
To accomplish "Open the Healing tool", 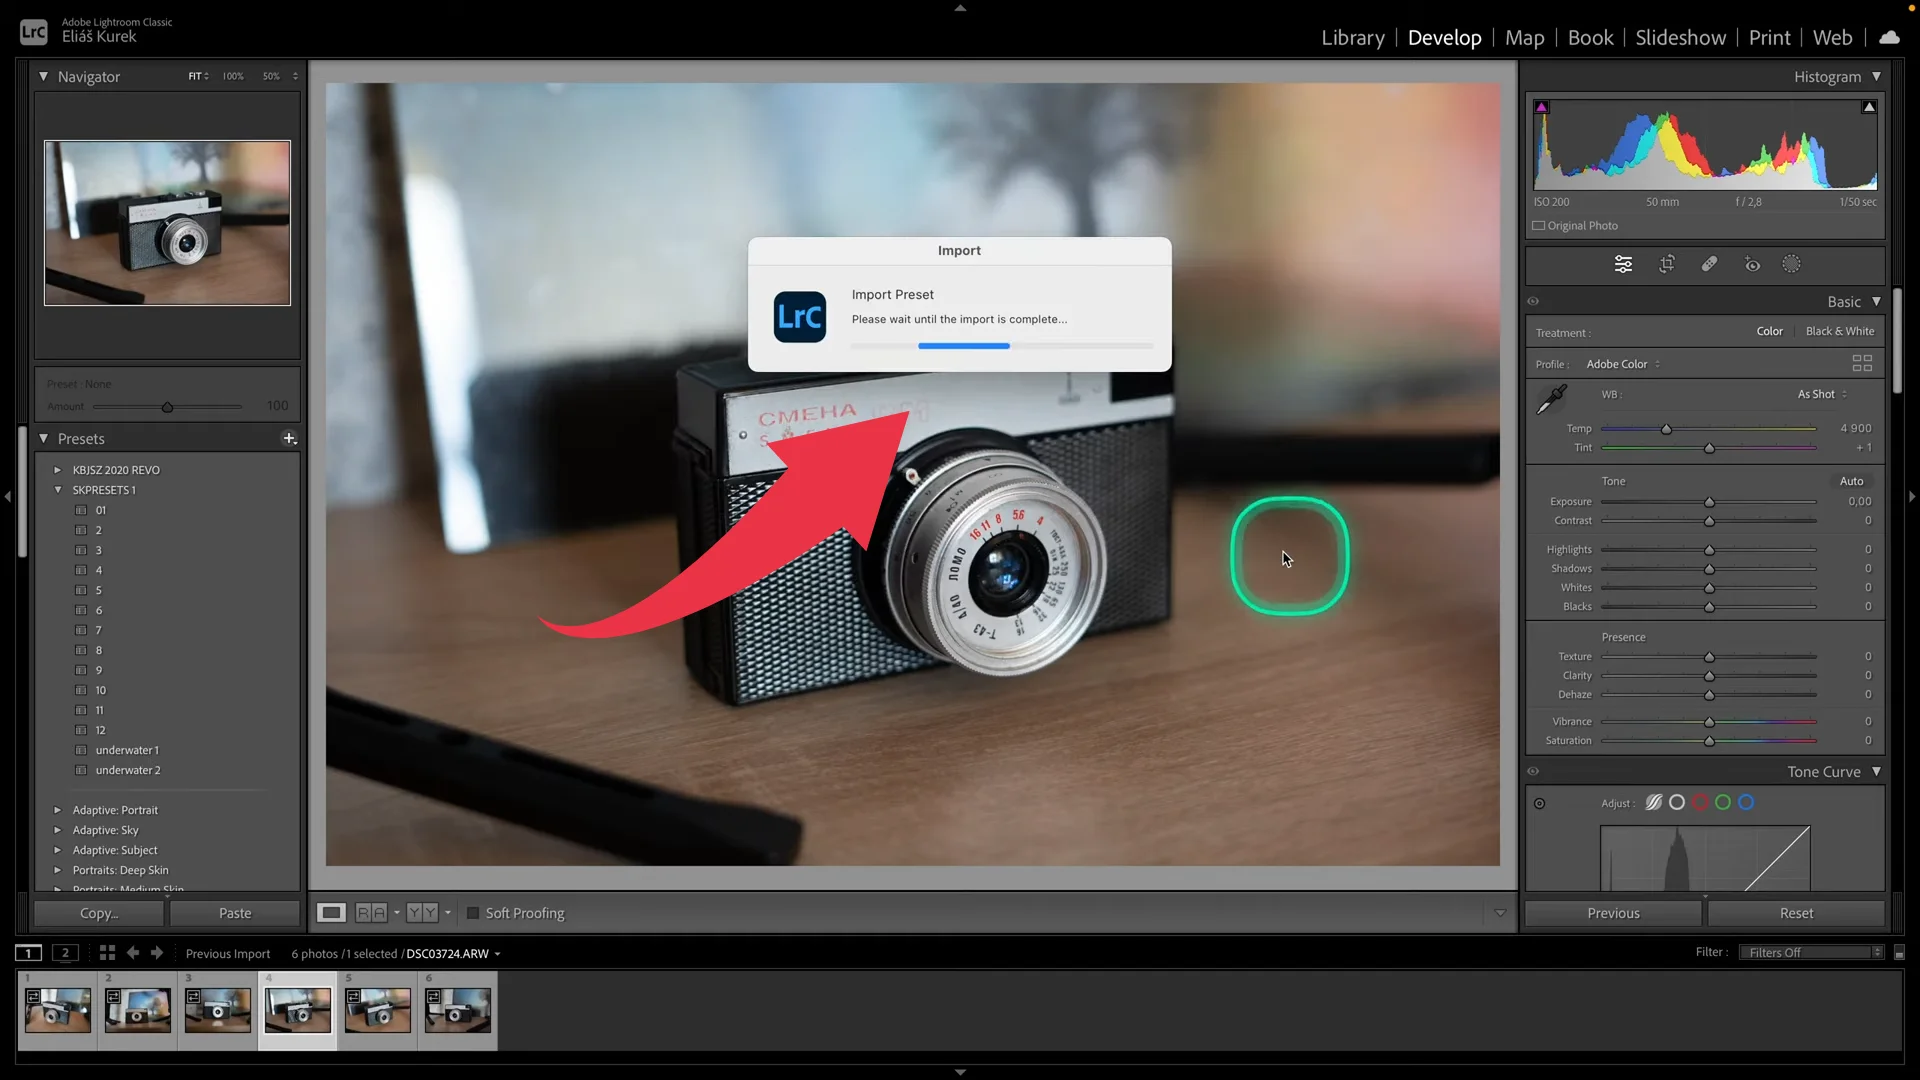I will (x=1709, y=264).
